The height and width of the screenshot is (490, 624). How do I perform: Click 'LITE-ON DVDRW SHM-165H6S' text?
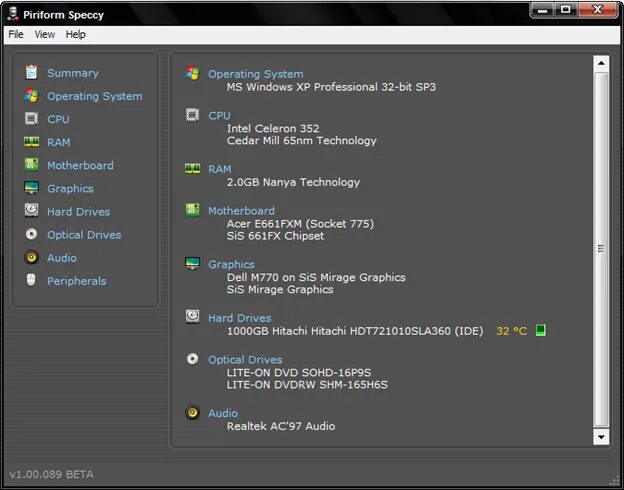click(x=307, y=385)
